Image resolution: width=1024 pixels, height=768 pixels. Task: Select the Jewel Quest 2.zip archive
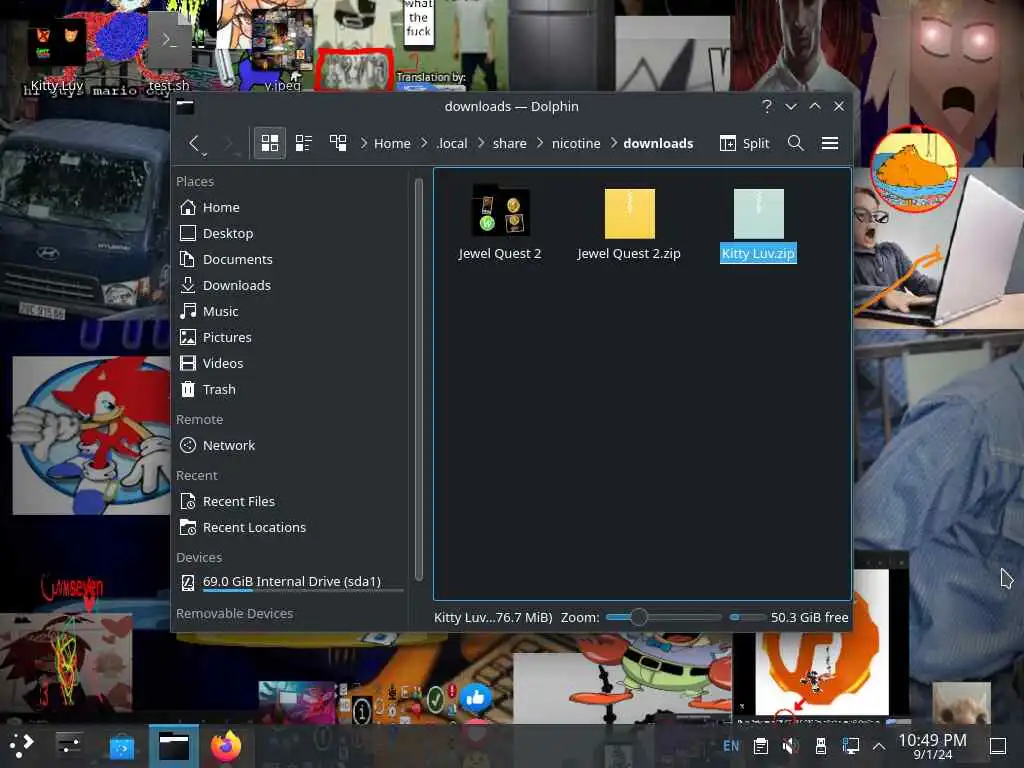point(629,224)
